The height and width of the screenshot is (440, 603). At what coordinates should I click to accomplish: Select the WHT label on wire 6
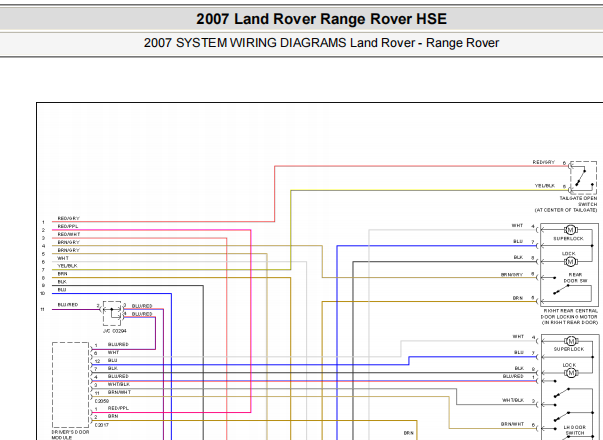(x=63, y=258)
